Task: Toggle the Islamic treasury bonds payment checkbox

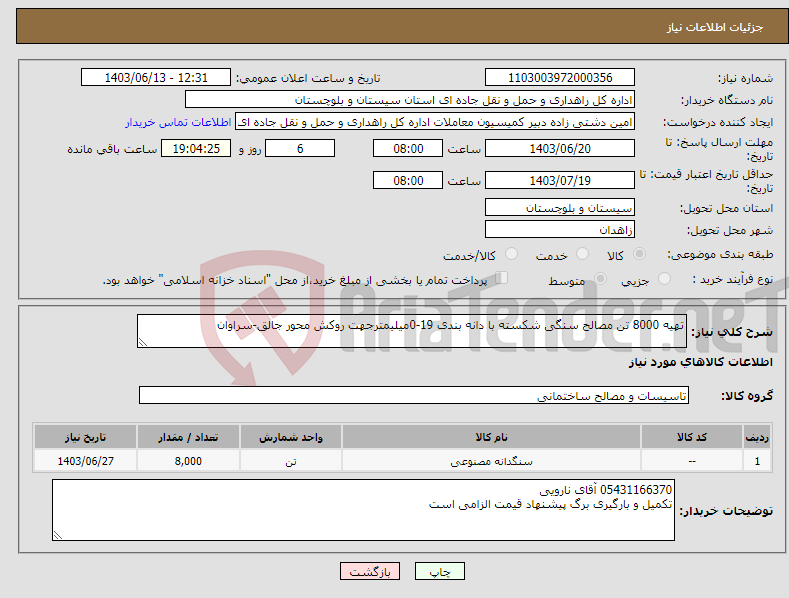Action: click(x=502, y=277)
